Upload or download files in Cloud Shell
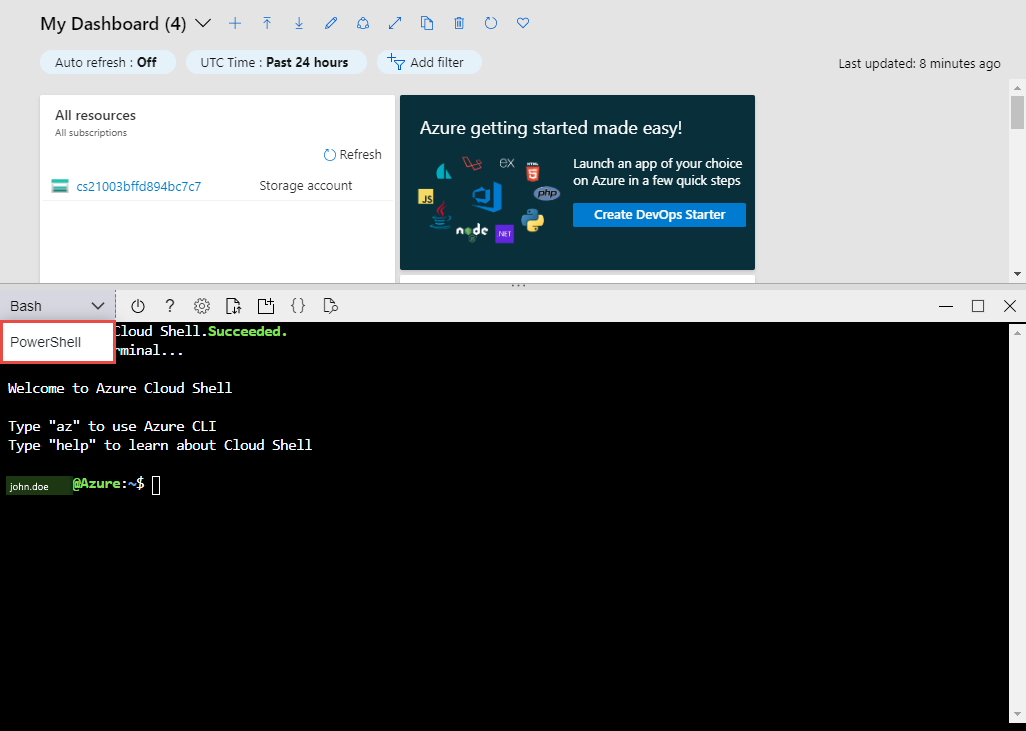 click(x=233, y=306)
